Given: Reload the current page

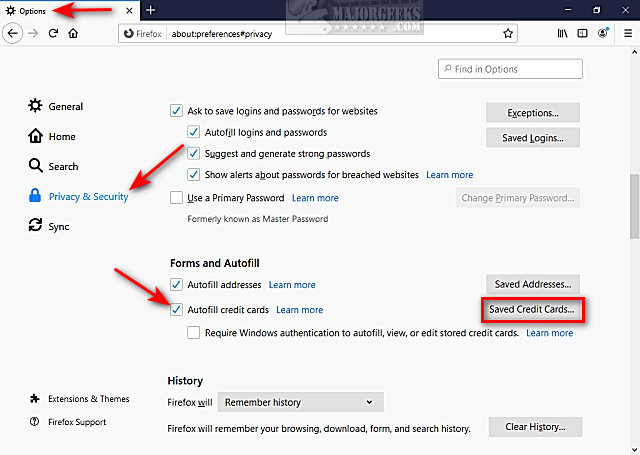Looking at the screenshot, I should tap(53, 33).
